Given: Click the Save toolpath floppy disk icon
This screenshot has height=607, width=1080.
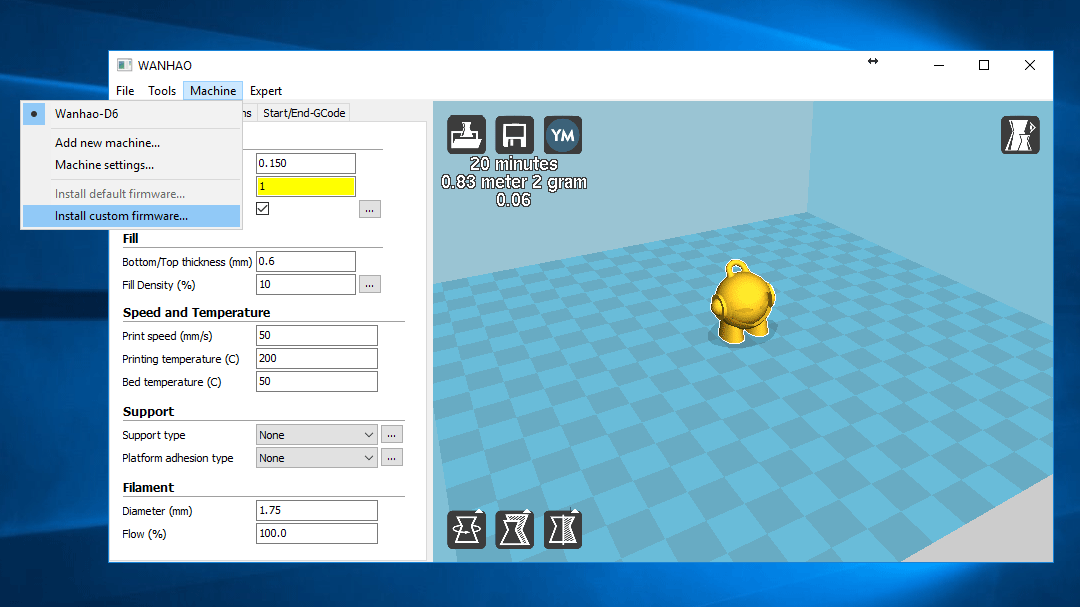Looking at the screenshot, I should [515, 135].
